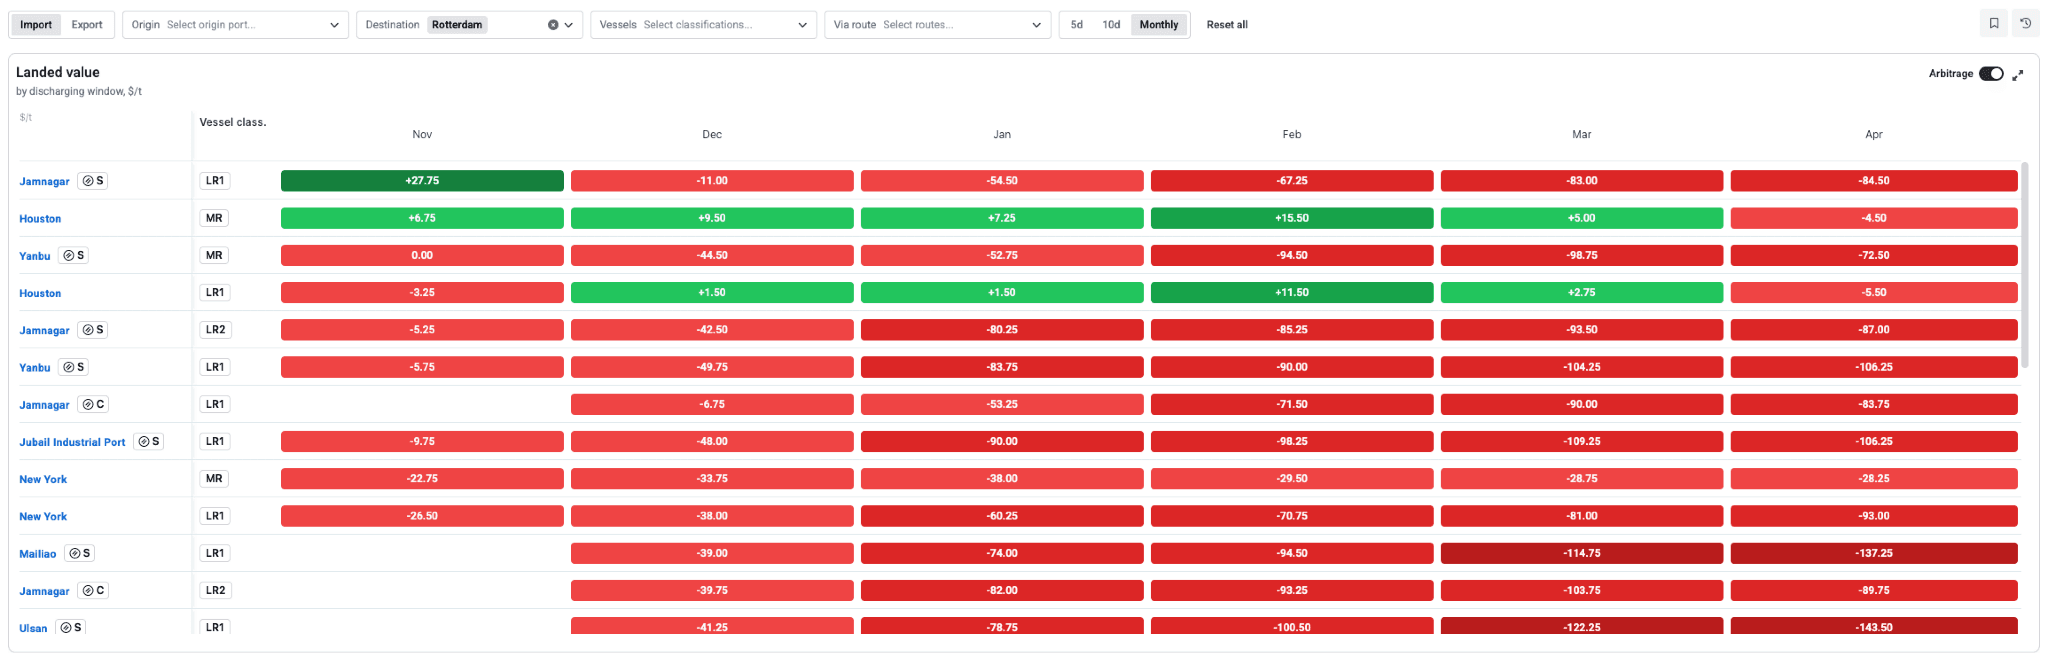This screenshot has height=662, width=2048.
Task: Click the S route badge beside Mailiao
Action: coord(80,553)
